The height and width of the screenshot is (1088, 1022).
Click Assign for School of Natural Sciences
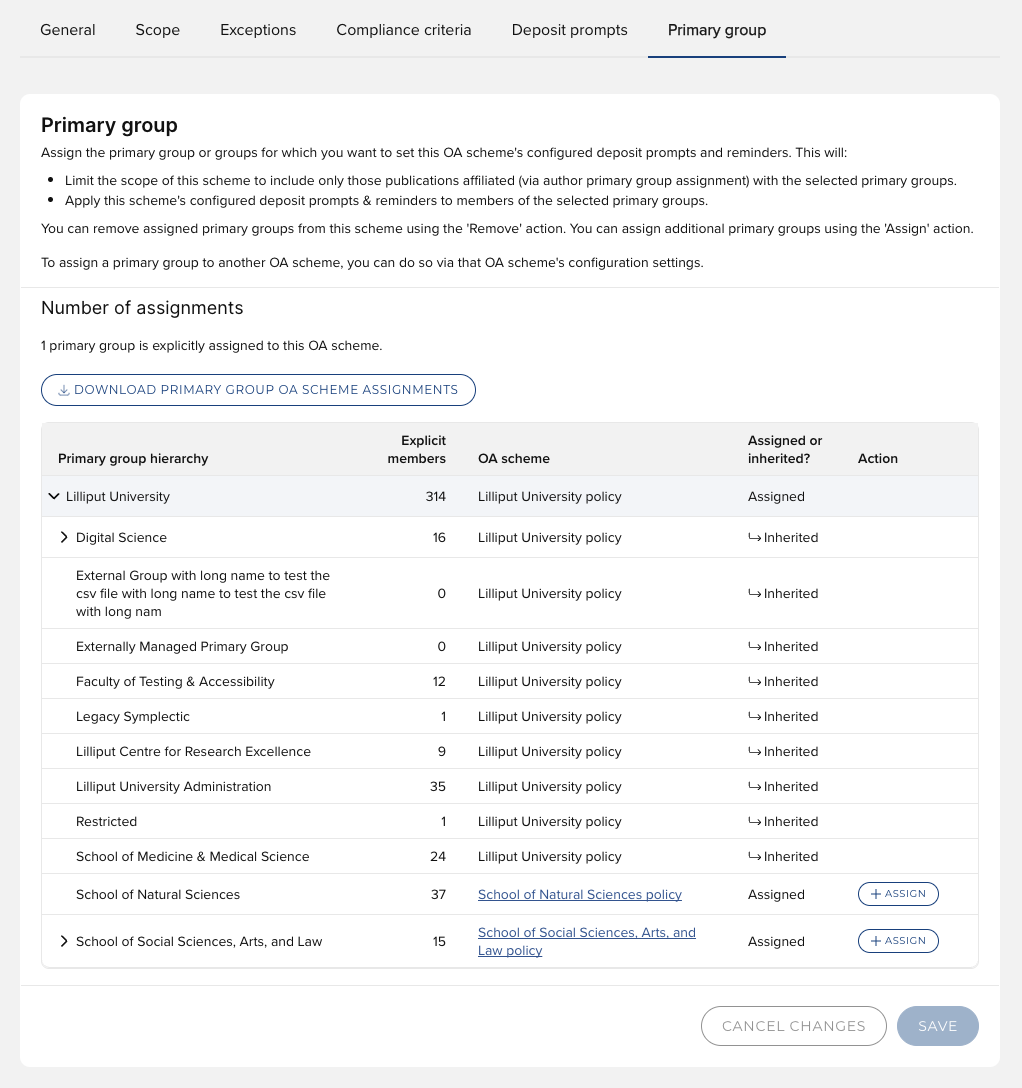click(898, 894)
